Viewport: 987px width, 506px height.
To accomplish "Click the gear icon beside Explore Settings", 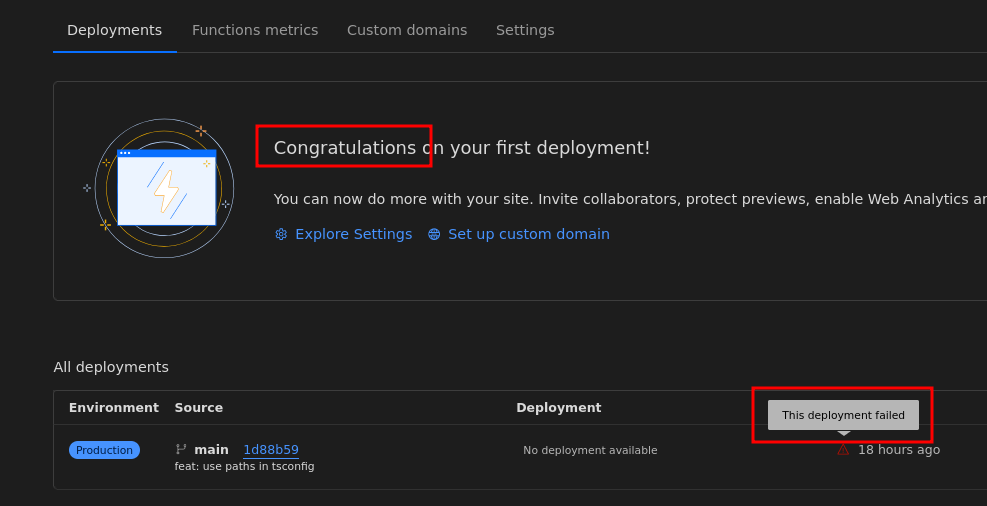I will (x=281, y=234).
